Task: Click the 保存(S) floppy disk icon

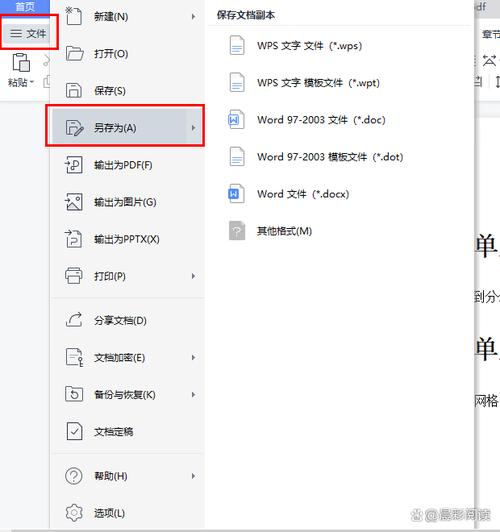Action: 74,91
